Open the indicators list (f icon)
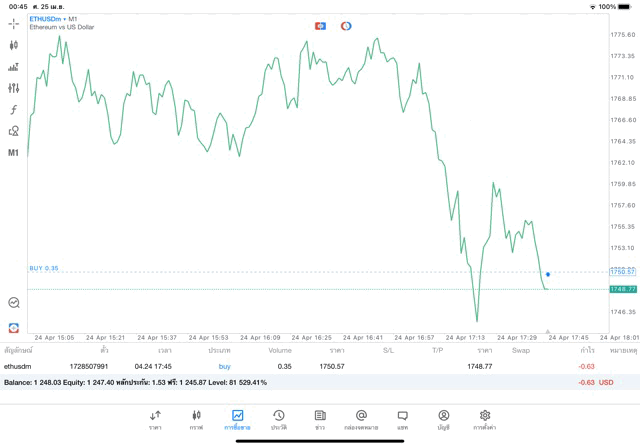Image resolution: width=640 pixels, height=447 pixels. click(x=13, y=109)
